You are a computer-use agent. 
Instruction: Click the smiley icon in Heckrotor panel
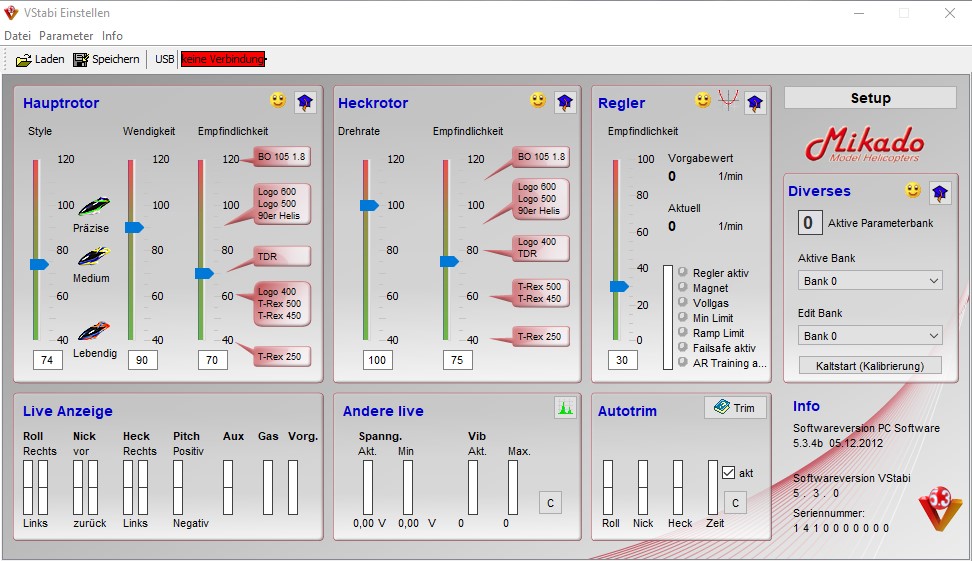click(x=538, y=101)
